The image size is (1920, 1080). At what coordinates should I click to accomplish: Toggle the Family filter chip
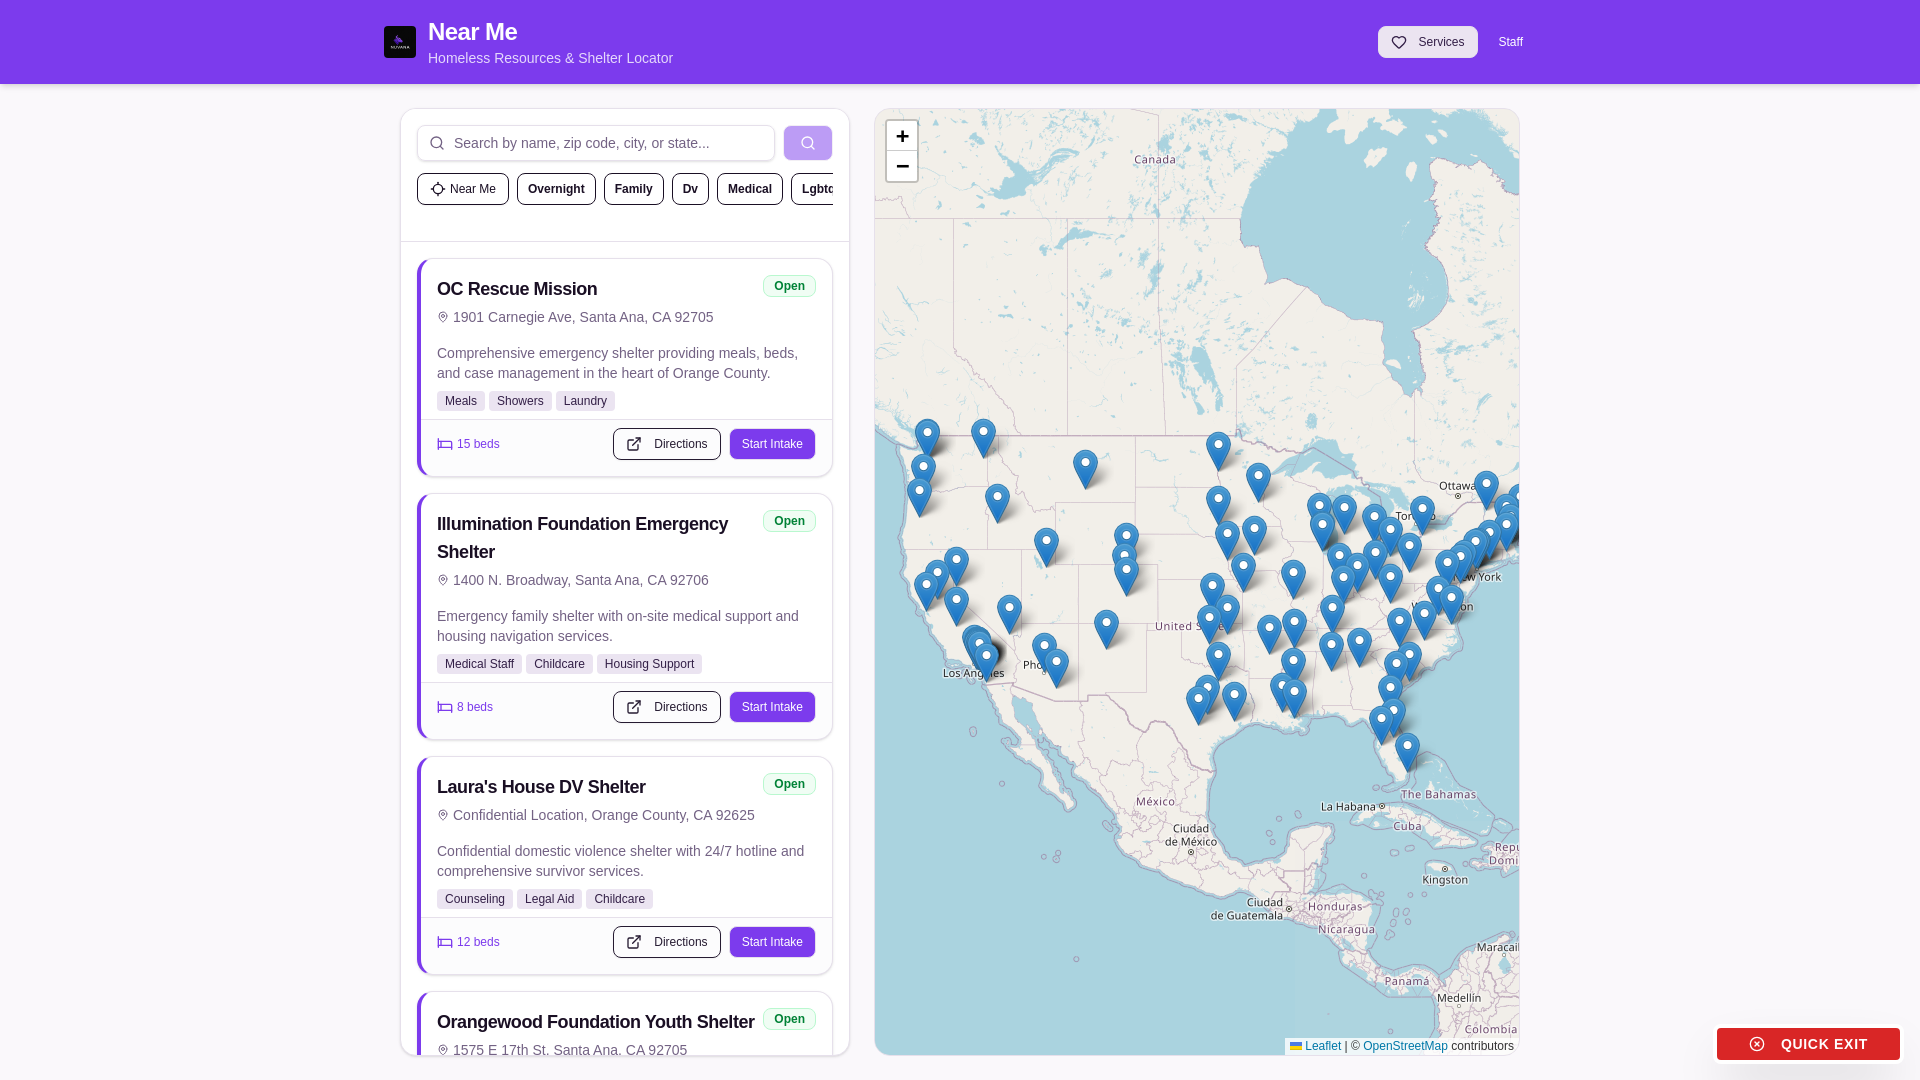[634, 189]
